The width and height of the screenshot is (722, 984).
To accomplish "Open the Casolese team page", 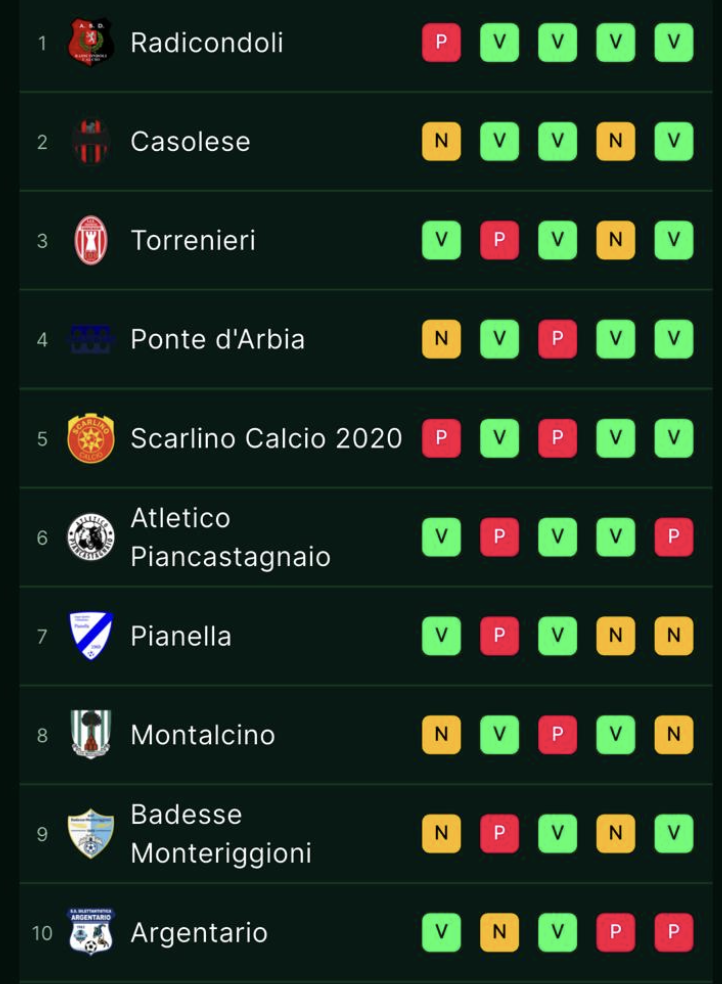I will click(x=190, y=142).
